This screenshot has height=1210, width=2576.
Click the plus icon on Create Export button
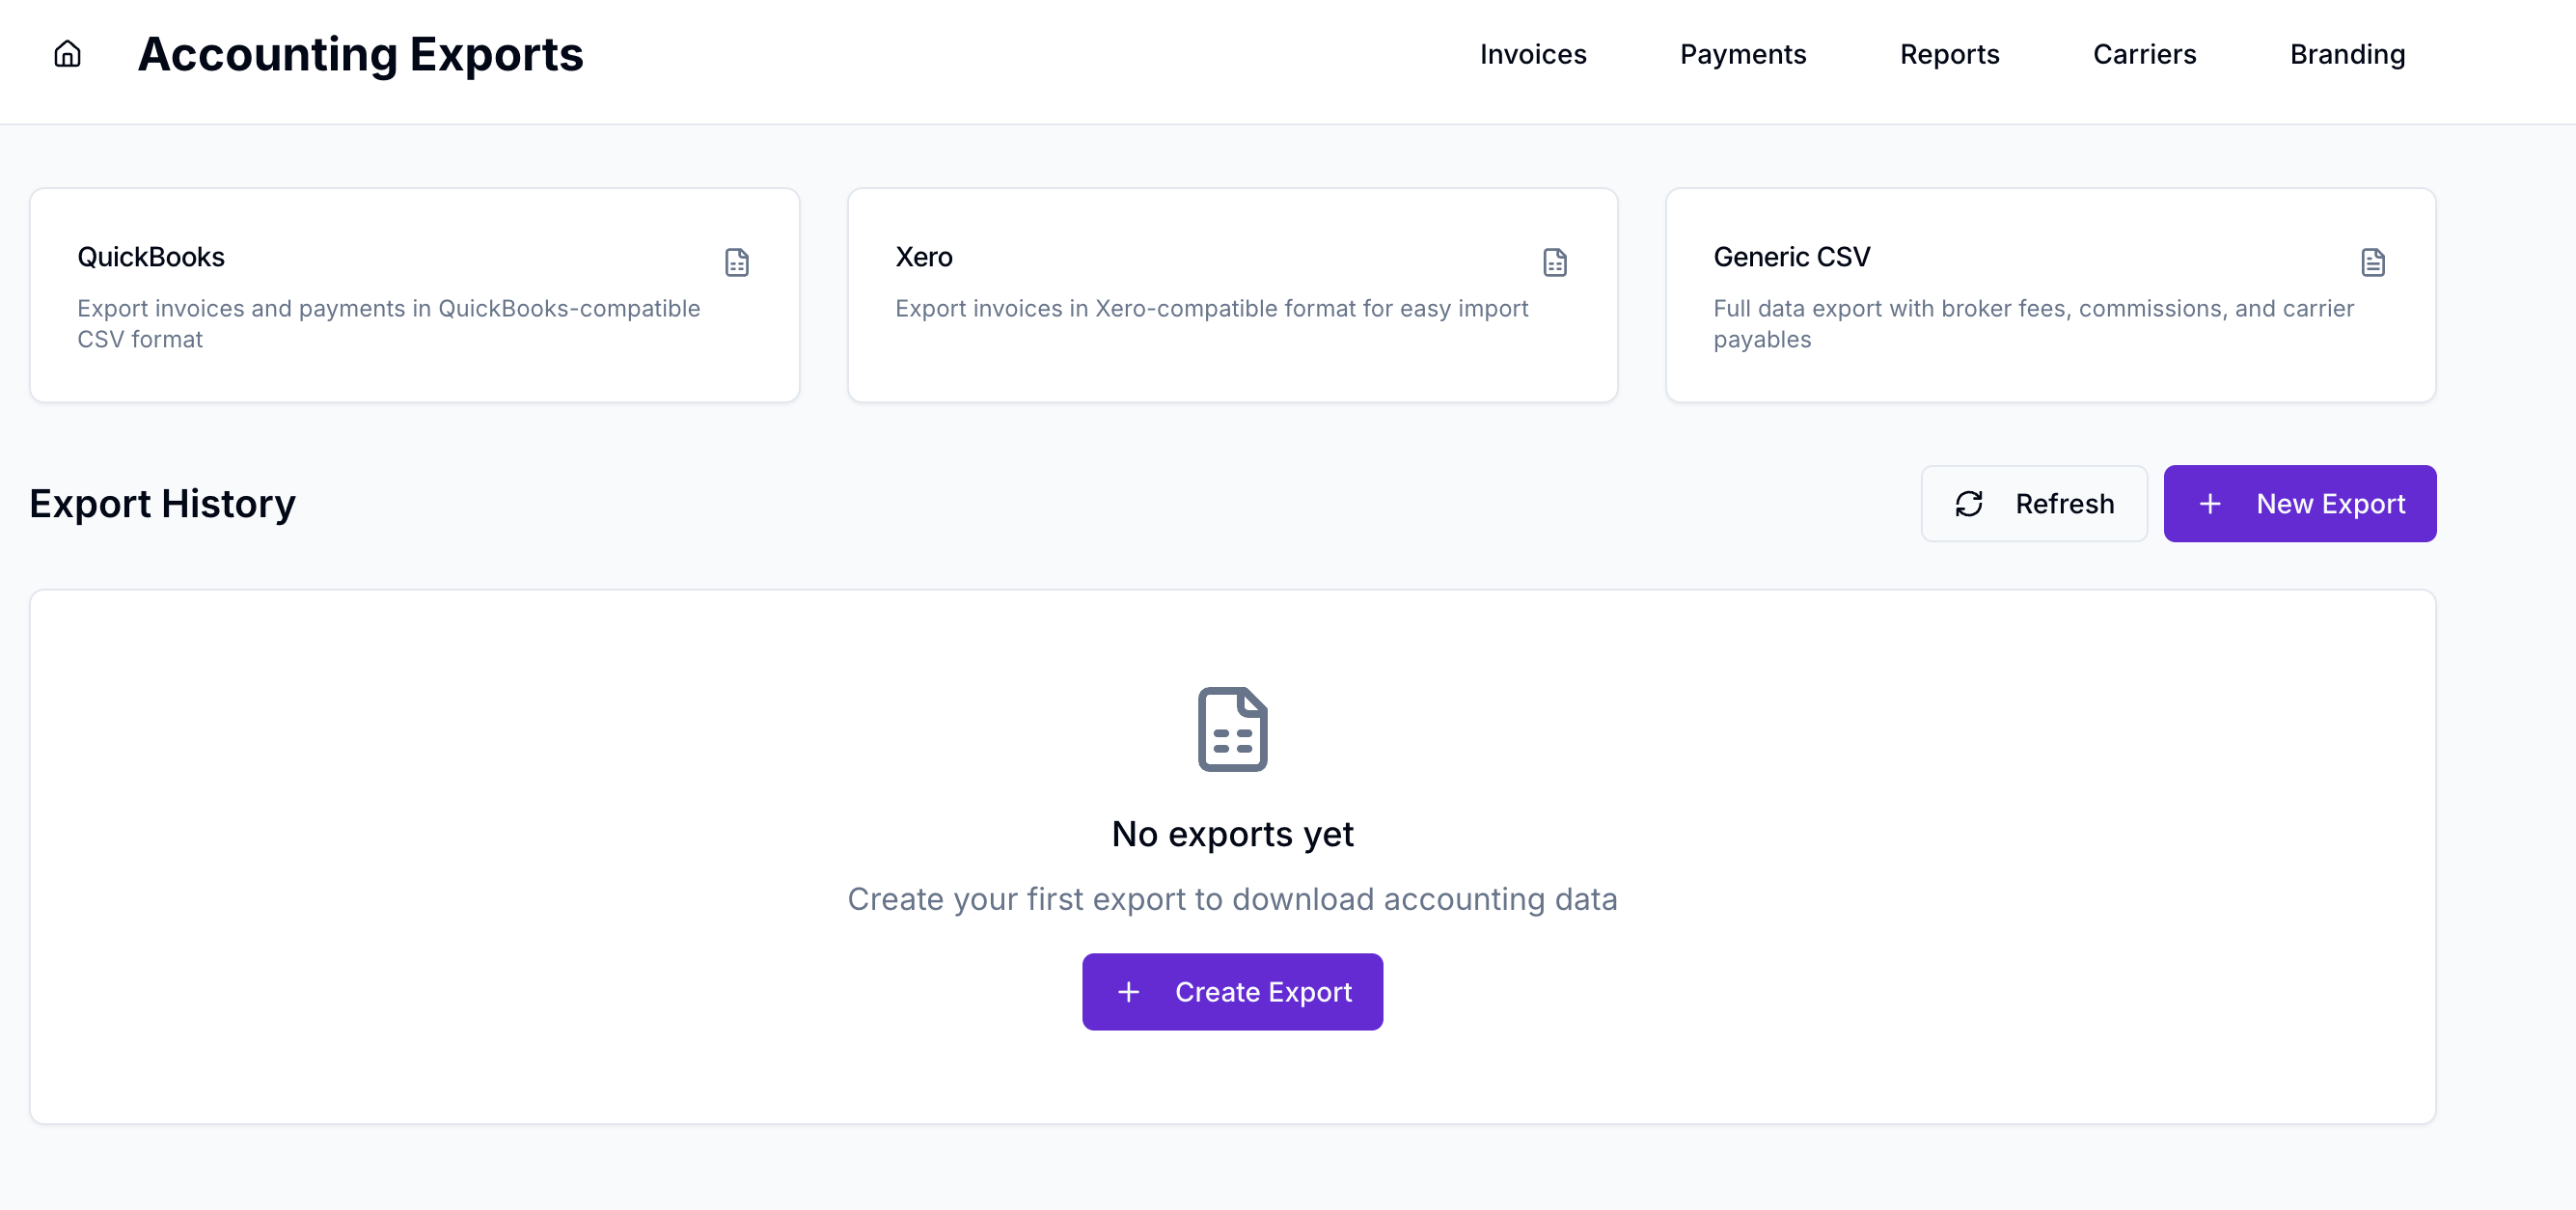[1129, 991]
